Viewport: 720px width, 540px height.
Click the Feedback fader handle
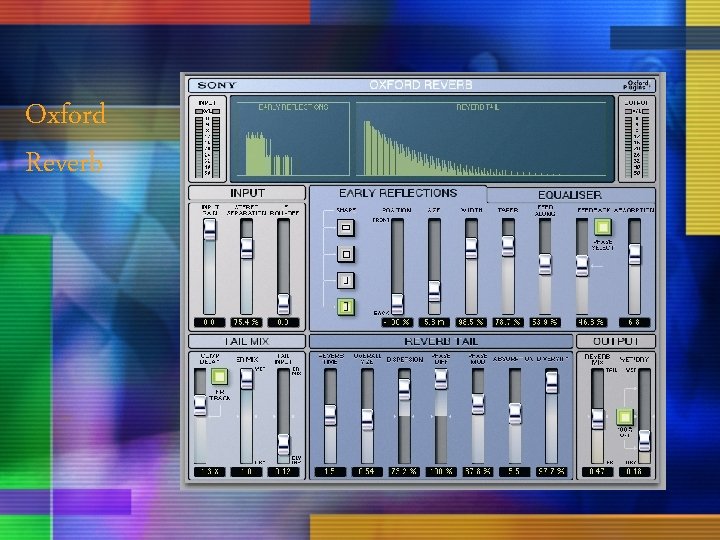coord(582,266)
